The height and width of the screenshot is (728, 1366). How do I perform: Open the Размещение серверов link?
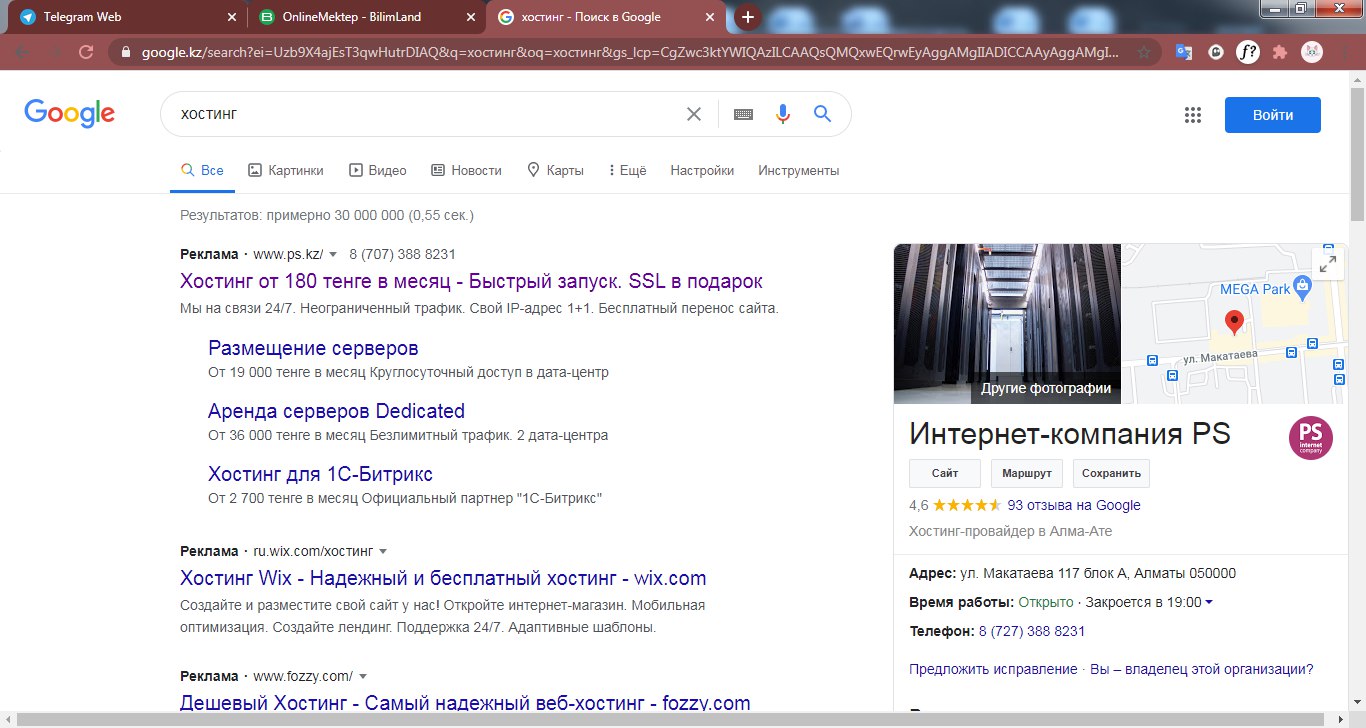(313, 348)
